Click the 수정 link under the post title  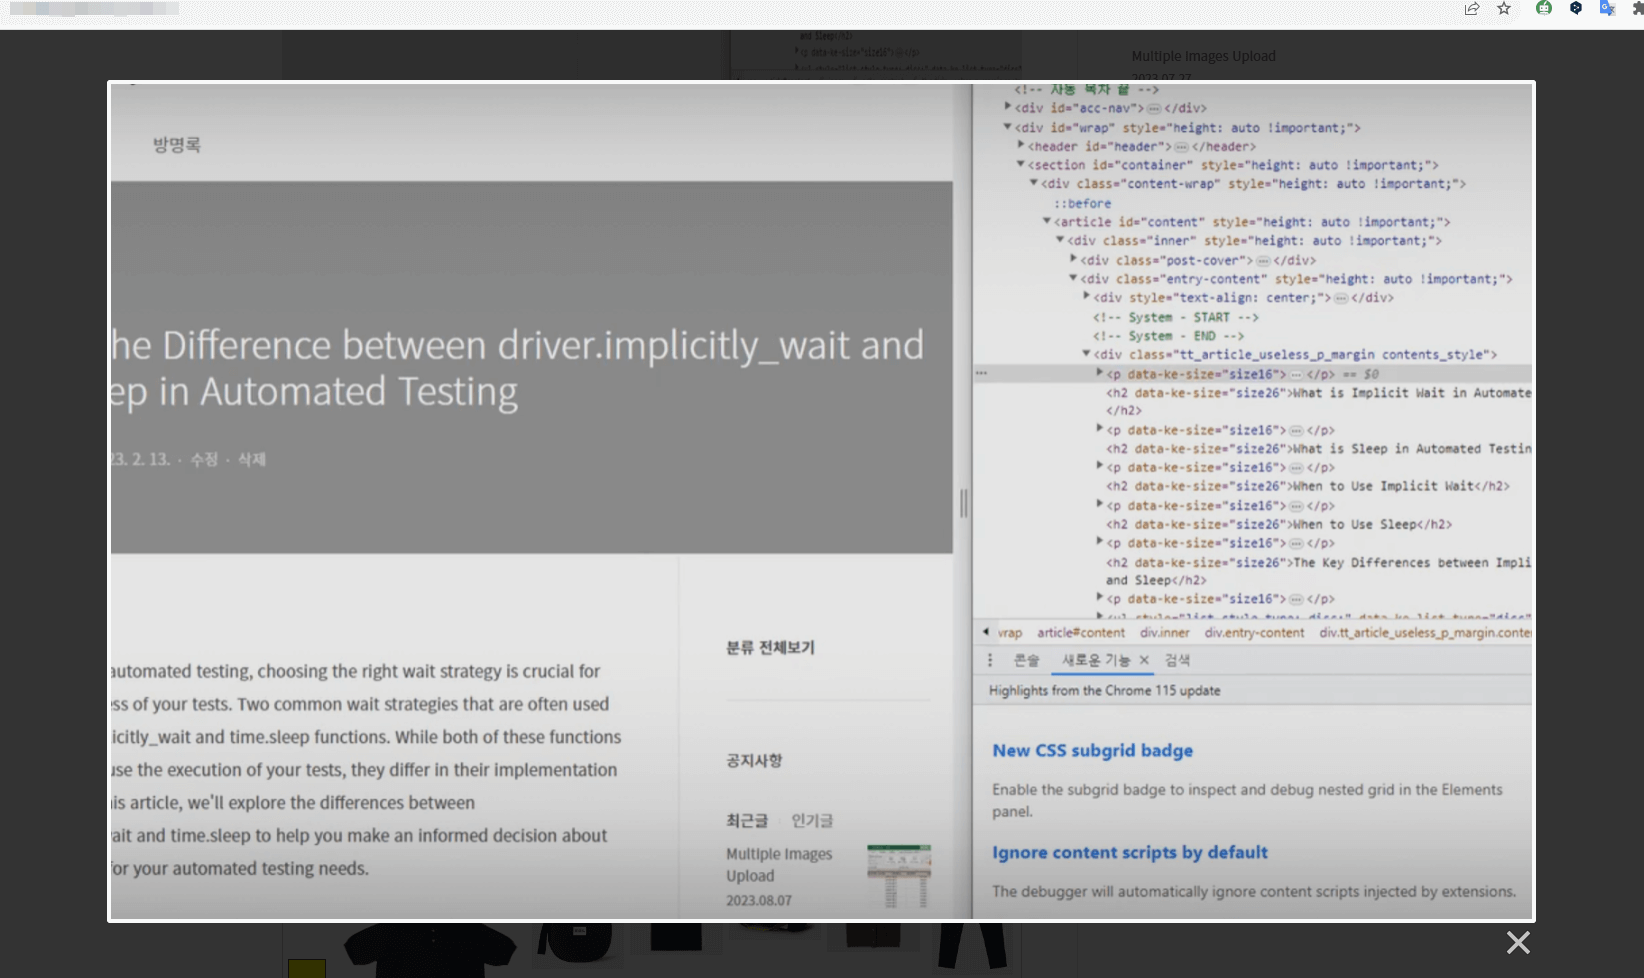[204, 460]
